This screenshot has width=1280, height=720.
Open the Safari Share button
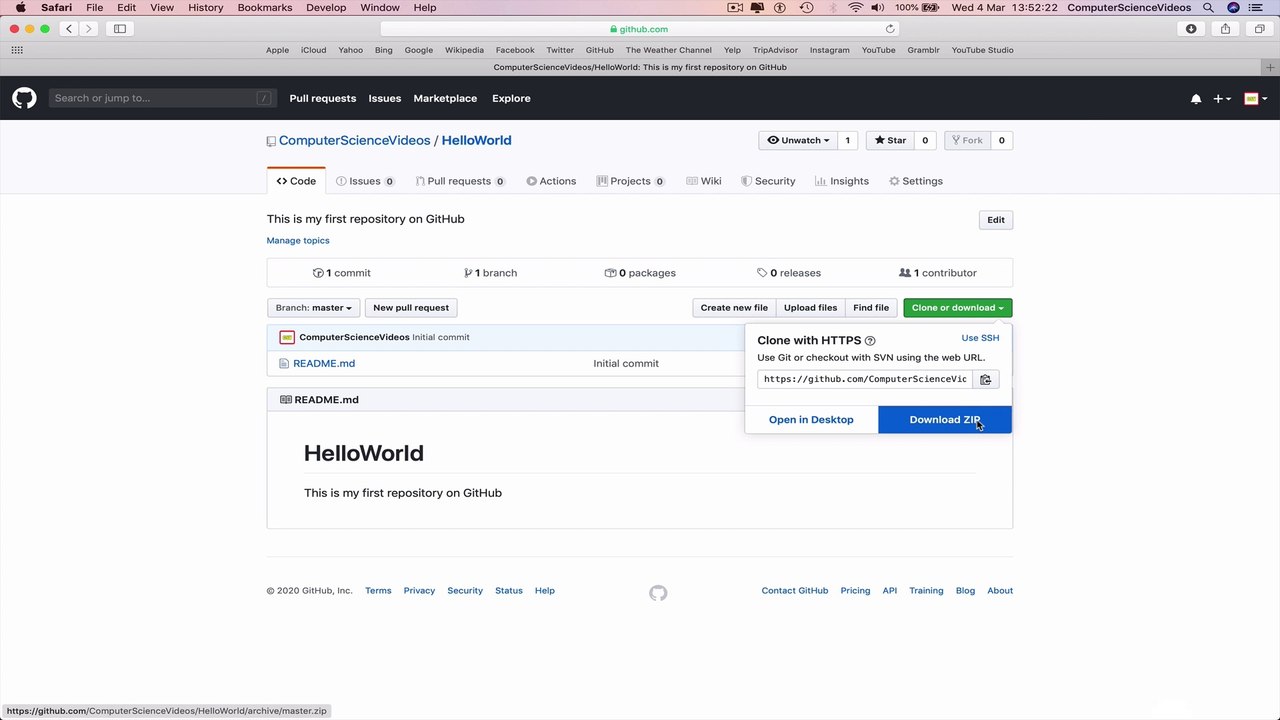[1225, 29]
